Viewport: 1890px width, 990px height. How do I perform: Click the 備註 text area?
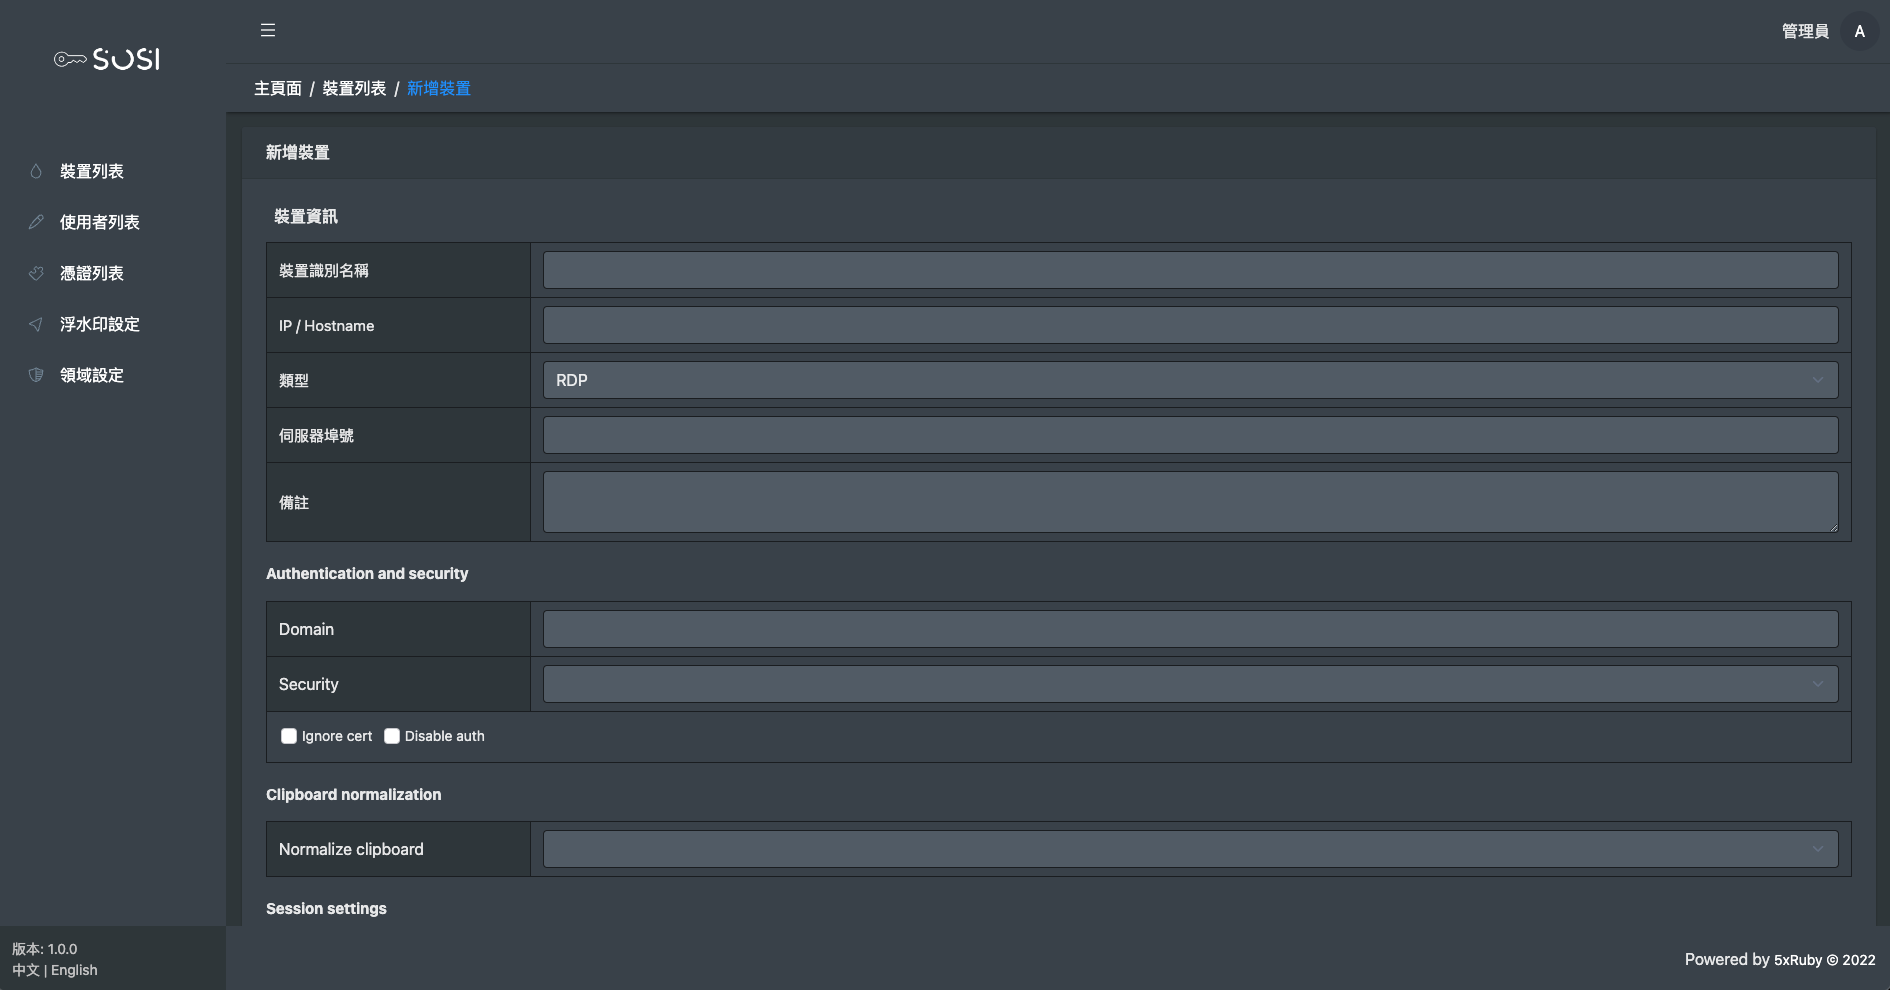coord(1190,502)
